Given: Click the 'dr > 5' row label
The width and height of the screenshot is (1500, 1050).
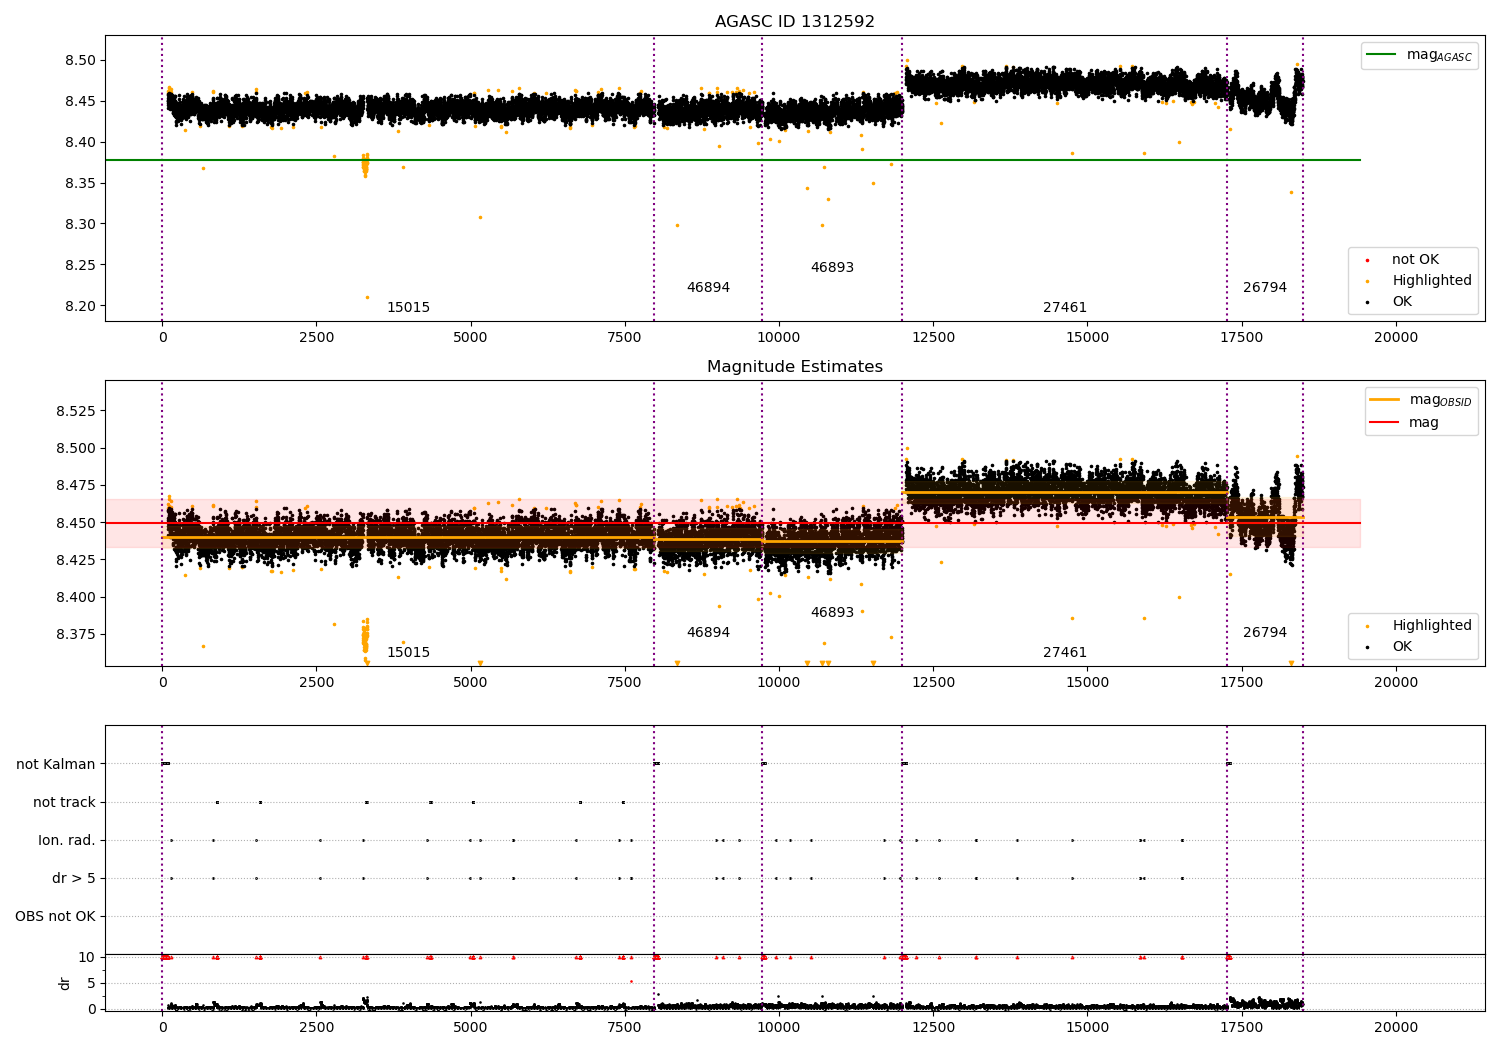Looking at the screenshot, I should point(74,878).
